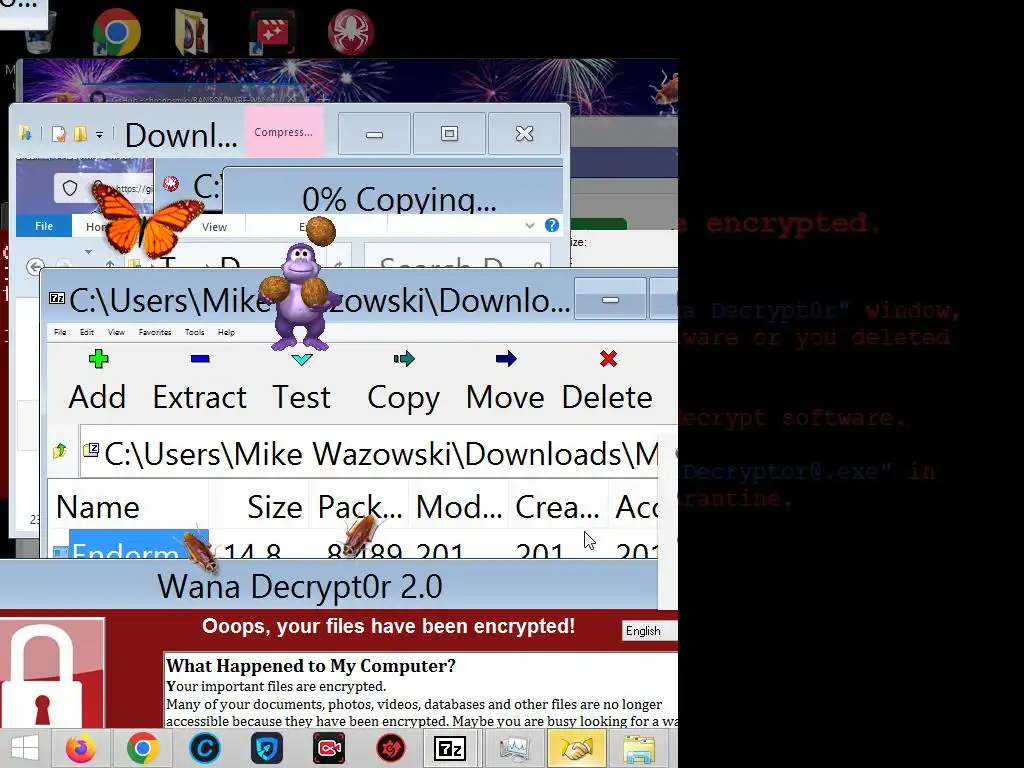Launch Firefox from the taskbar

(80, 748)
